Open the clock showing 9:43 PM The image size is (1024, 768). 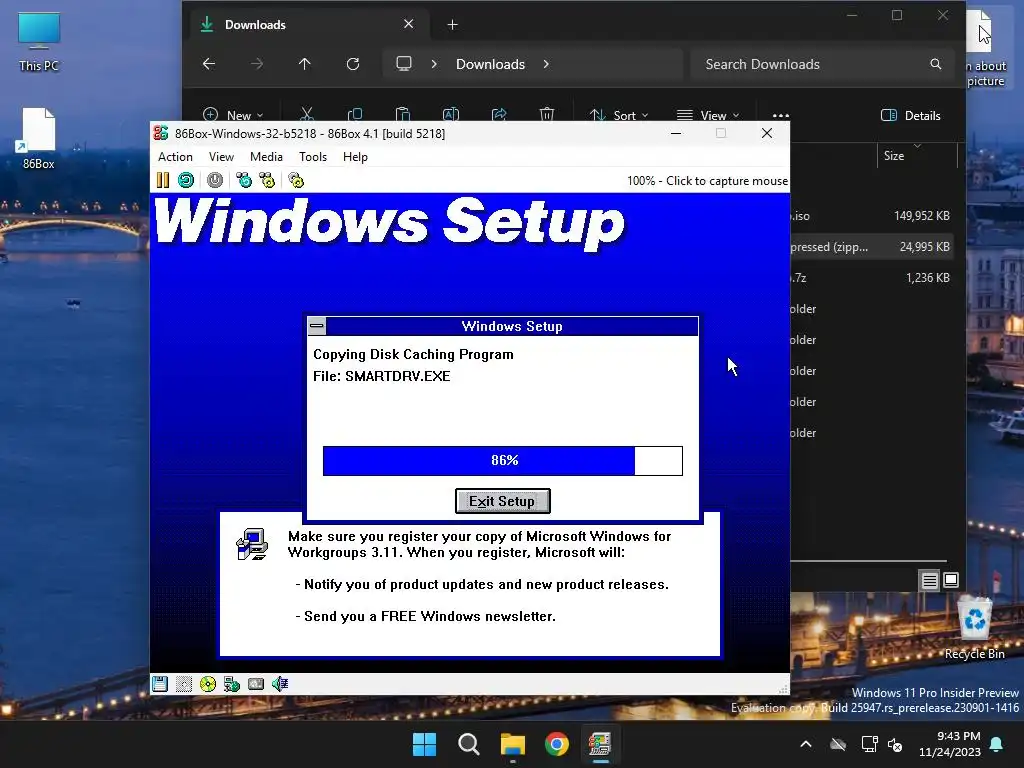(x=950, y=744)
